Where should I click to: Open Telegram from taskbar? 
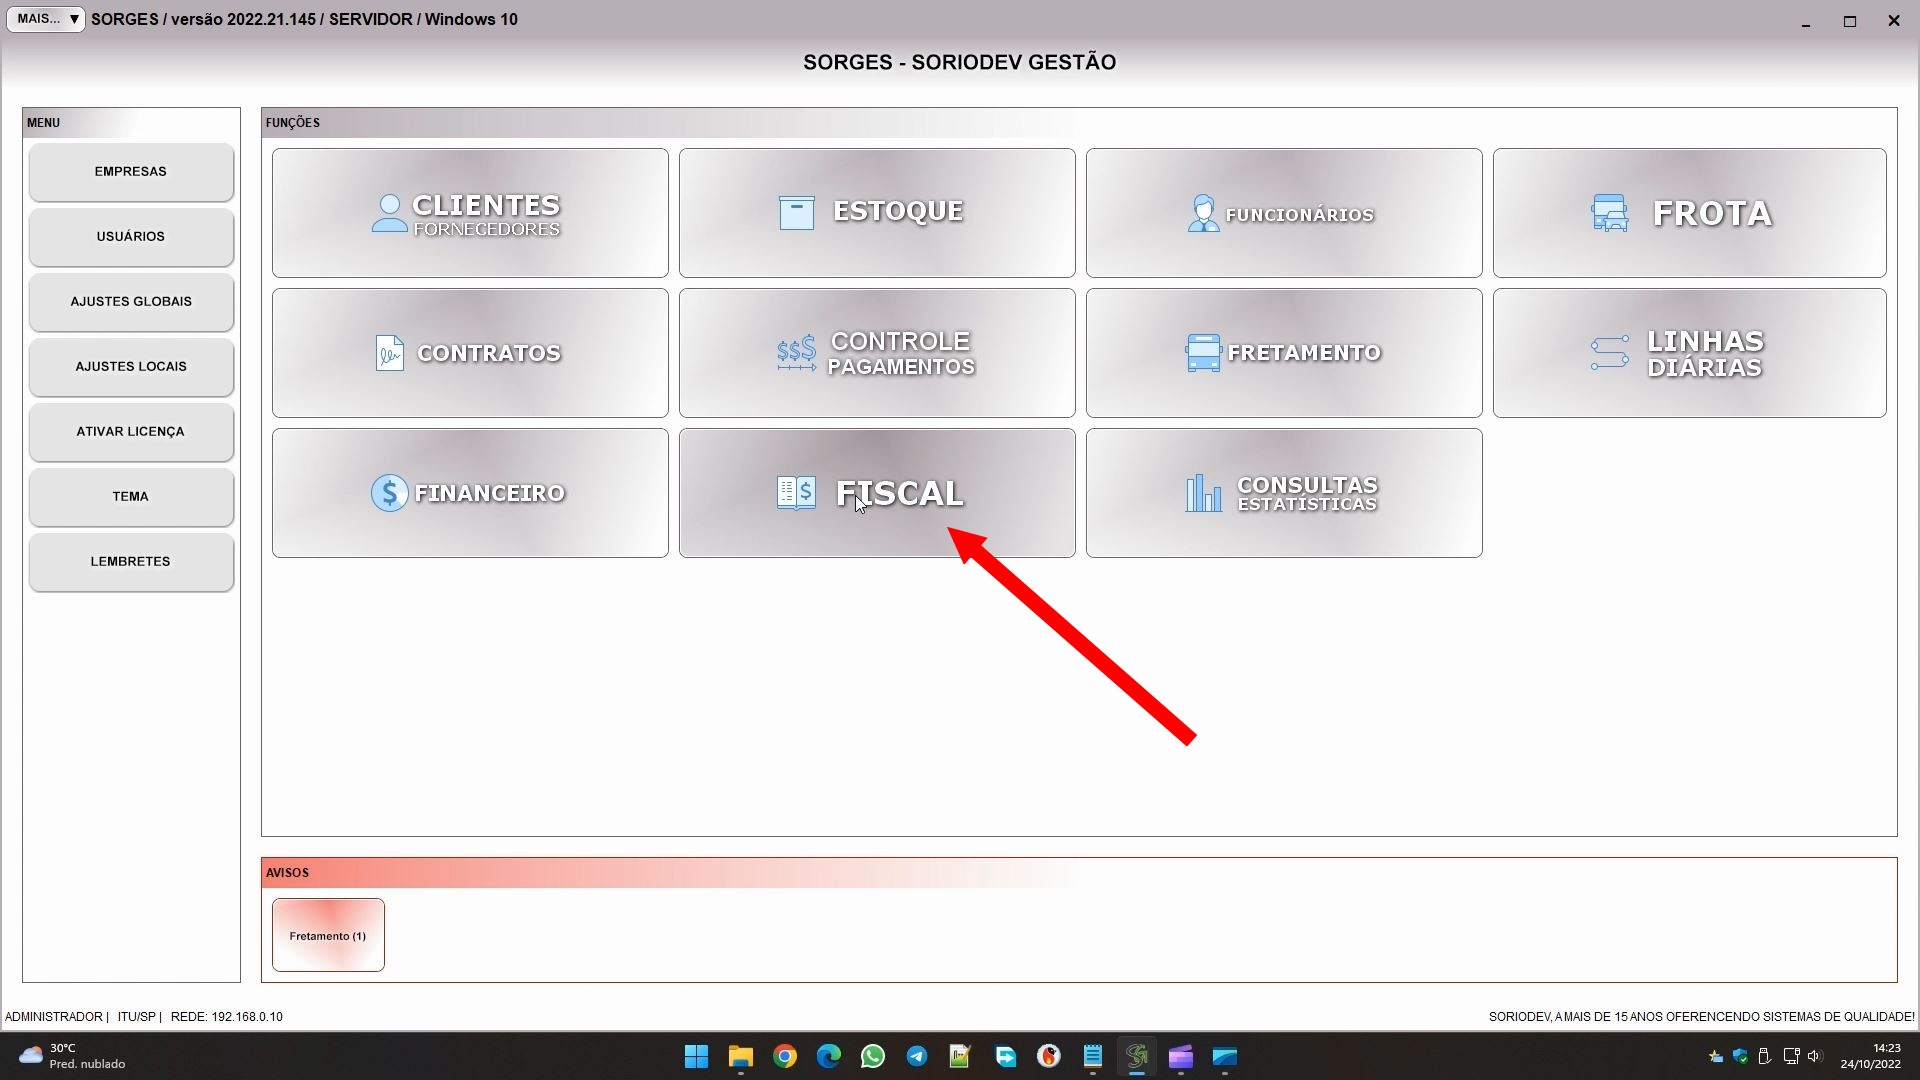point(917,1056)
